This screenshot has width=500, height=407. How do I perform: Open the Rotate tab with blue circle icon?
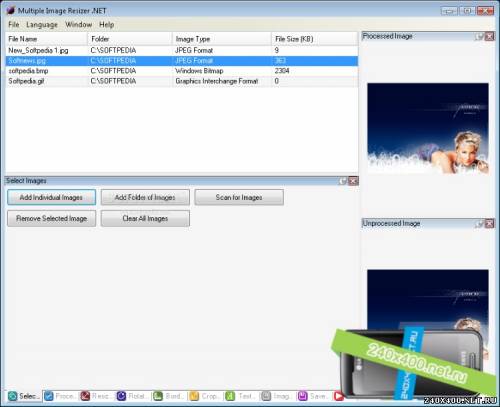click(133, 396)
